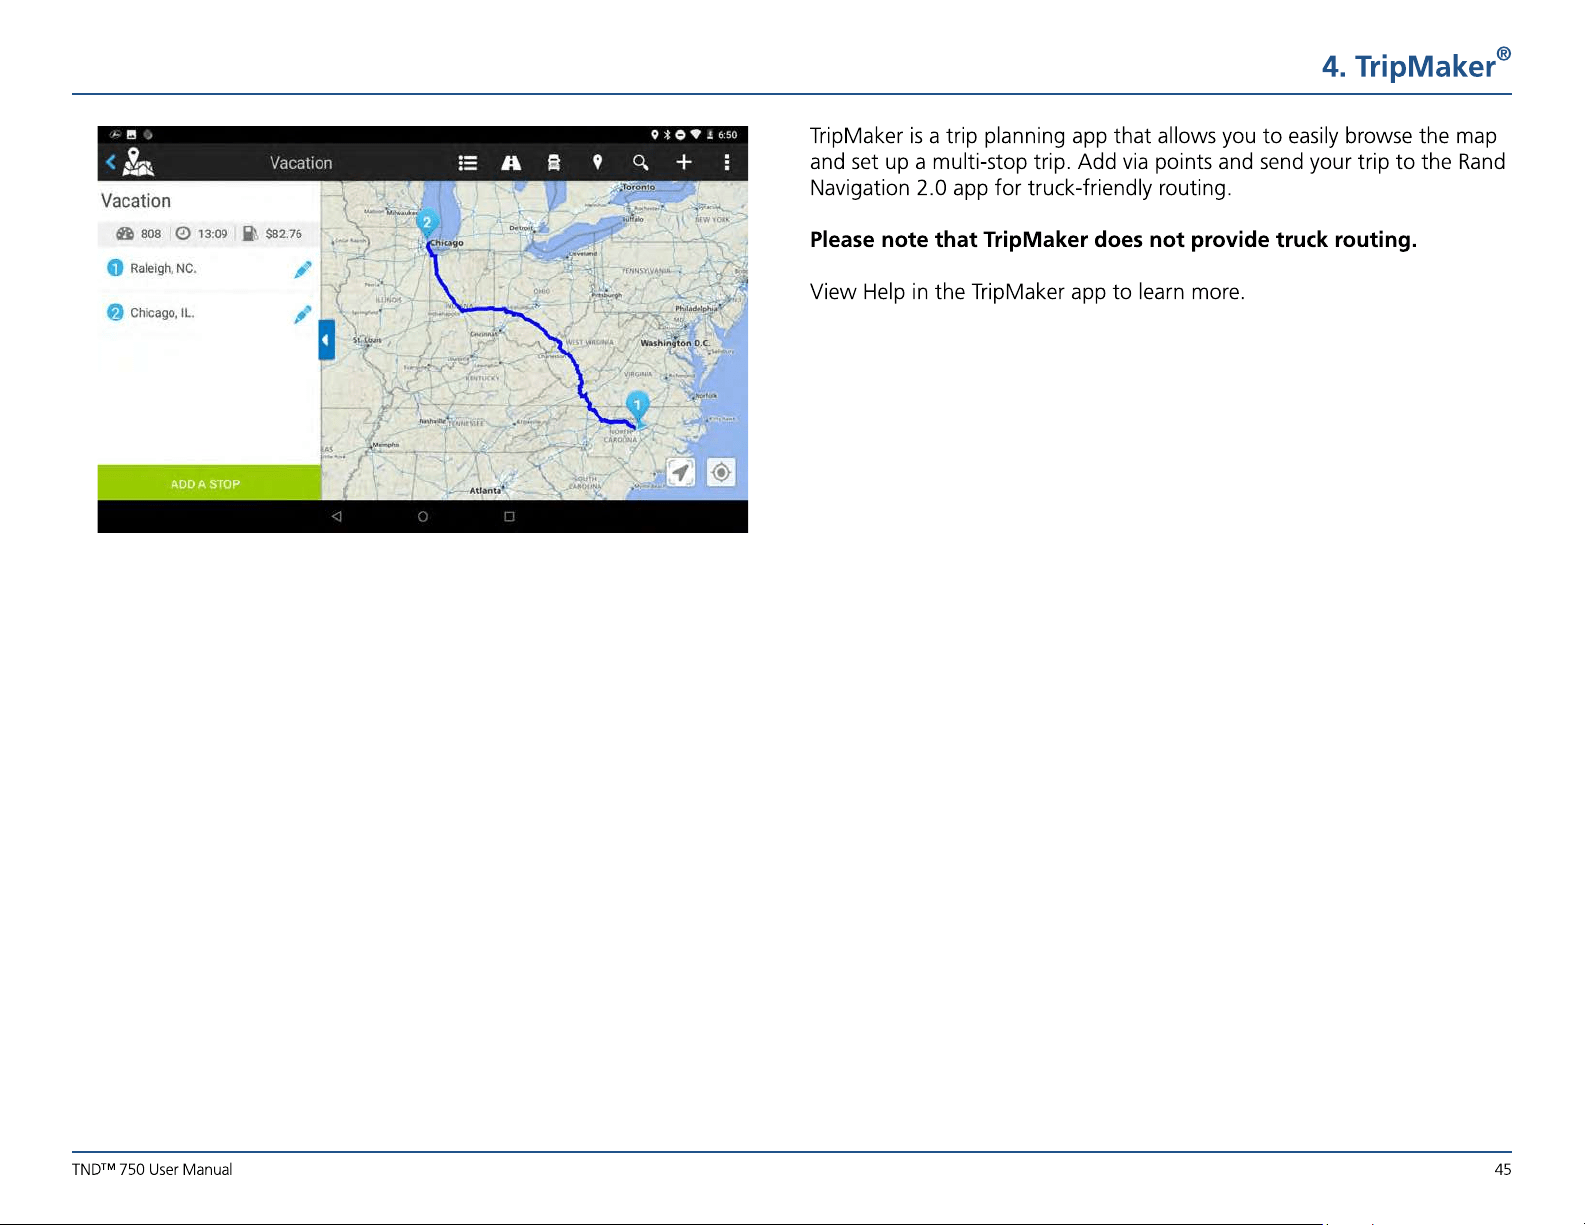1585x1225 pixels.
Task: Collapse the side panel with blue arrow tab
Action: (x=326, y=340)
